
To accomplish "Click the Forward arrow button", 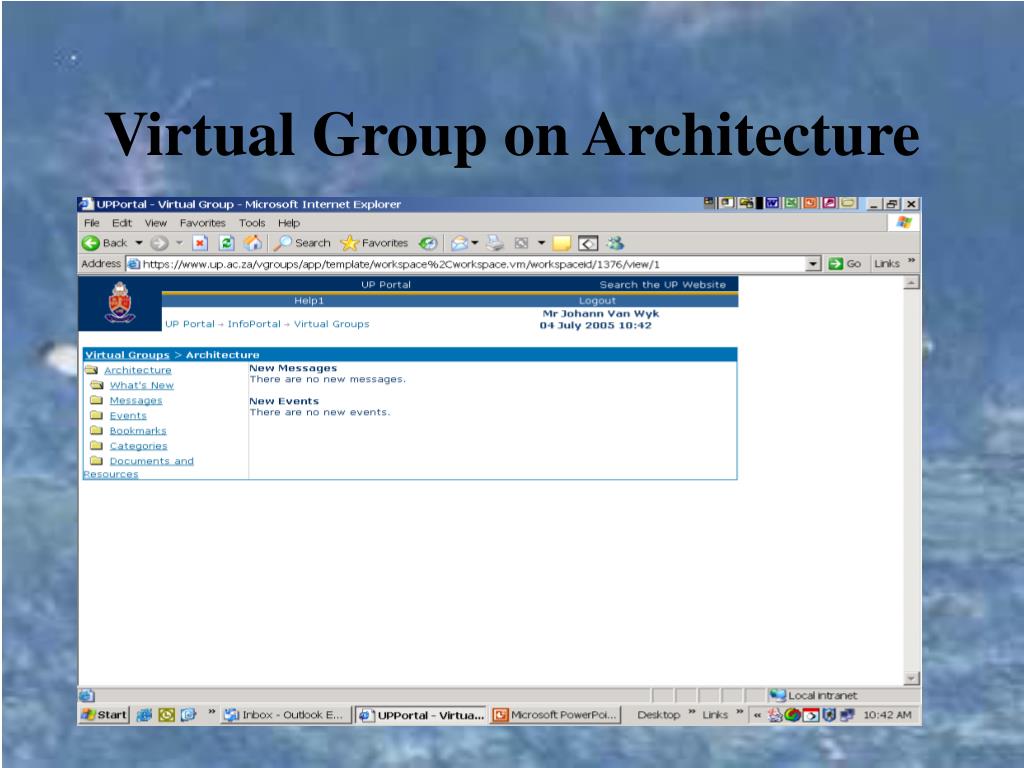I will pyautogui.click(x=159, y=243).
